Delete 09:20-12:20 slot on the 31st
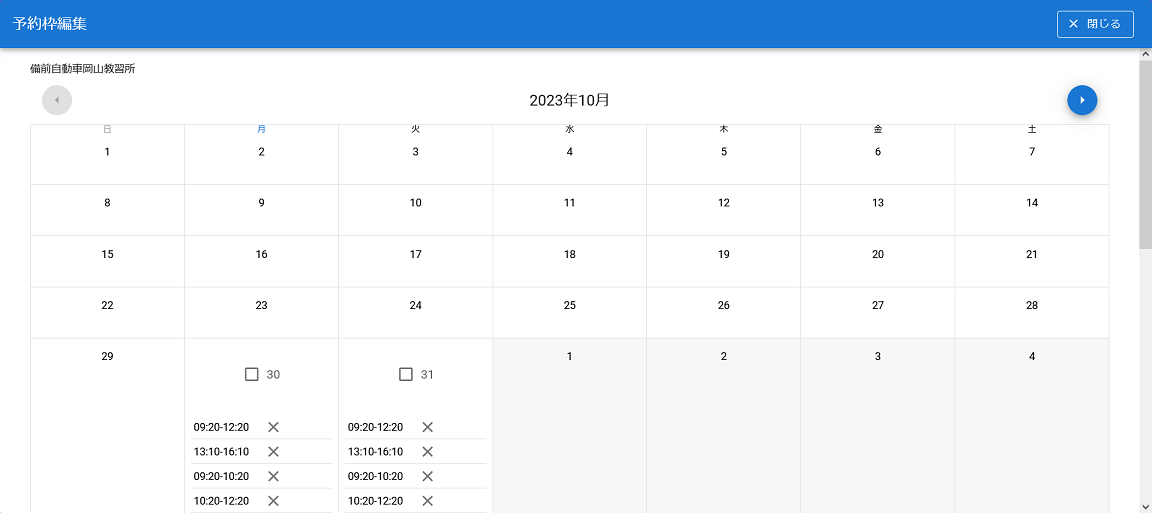The height and width of the screenshot is (513, 1152). (x=427, y=427)
